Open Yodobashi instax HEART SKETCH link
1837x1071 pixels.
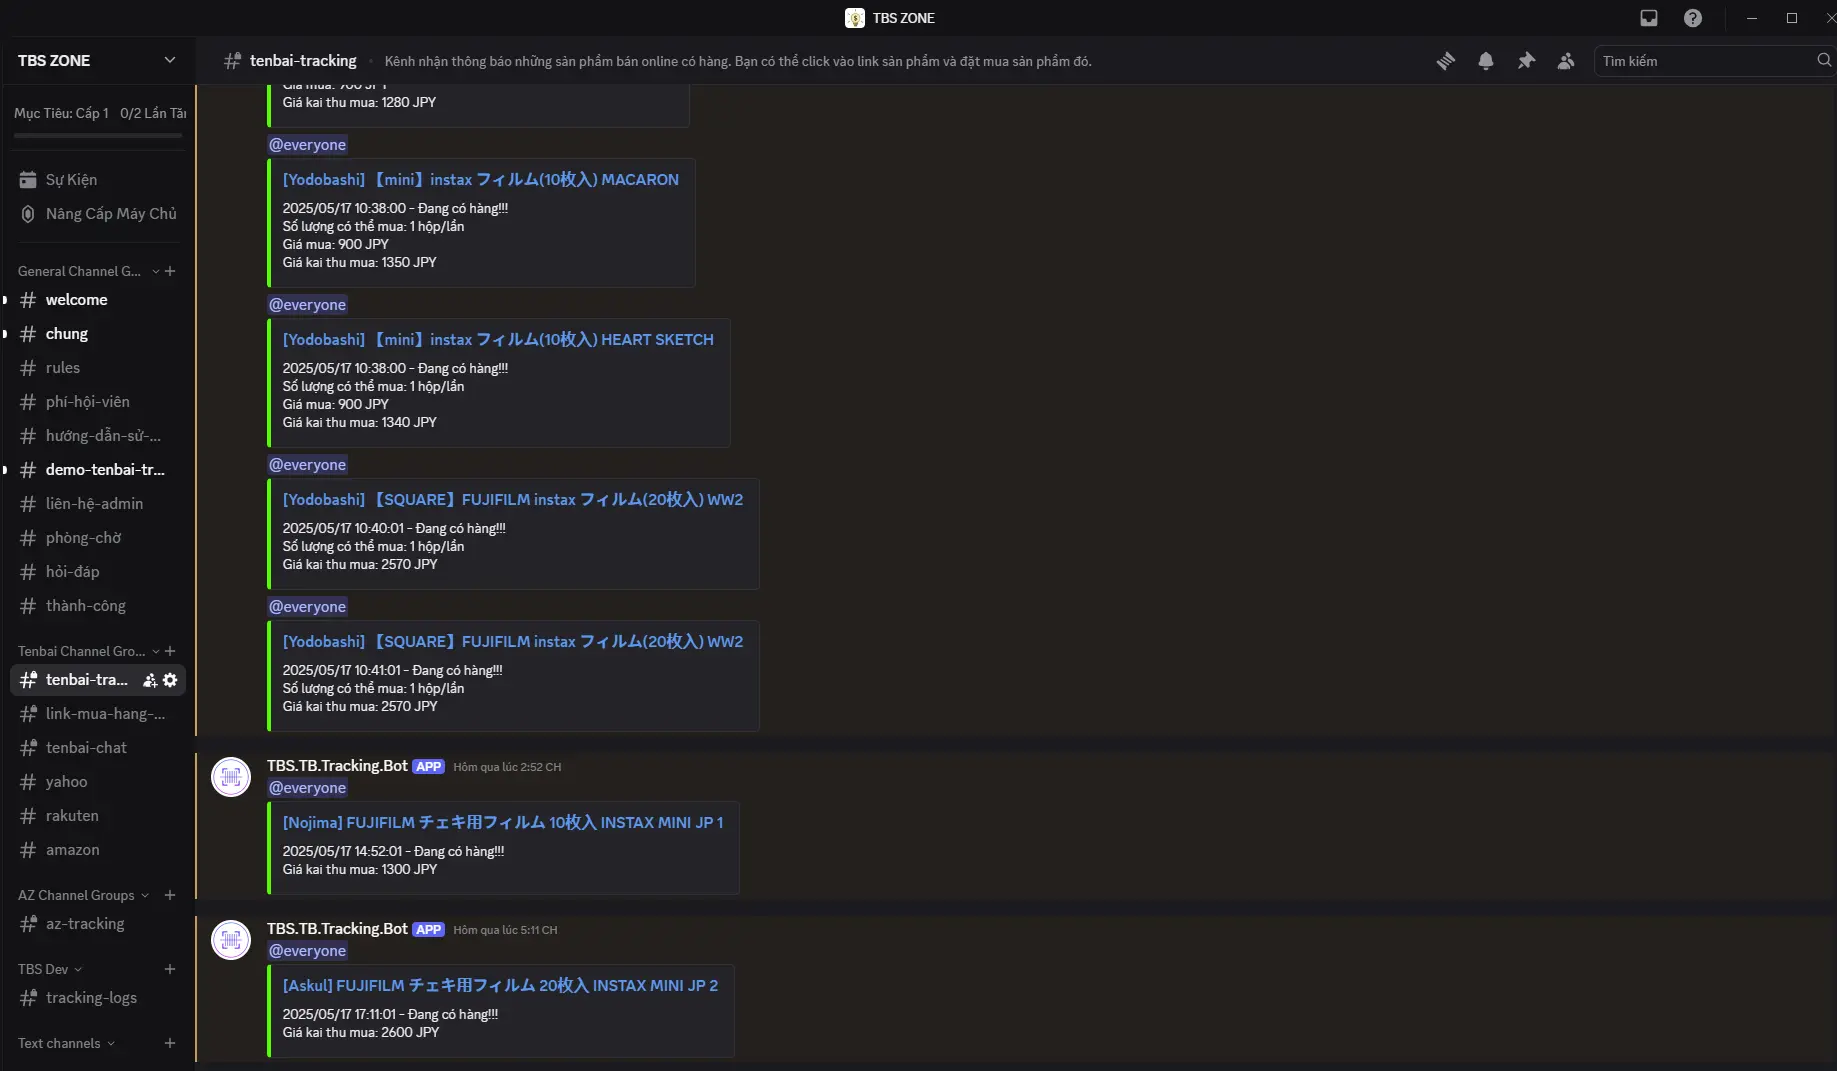498,340
